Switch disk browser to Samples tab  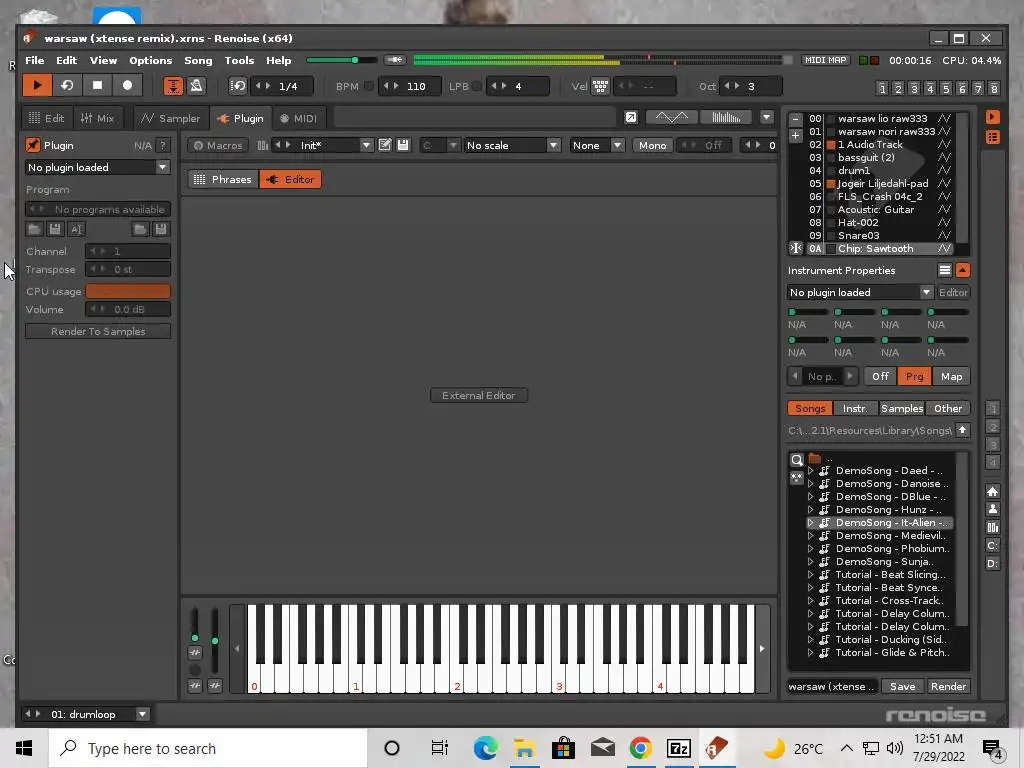click(x=902, y=408)
